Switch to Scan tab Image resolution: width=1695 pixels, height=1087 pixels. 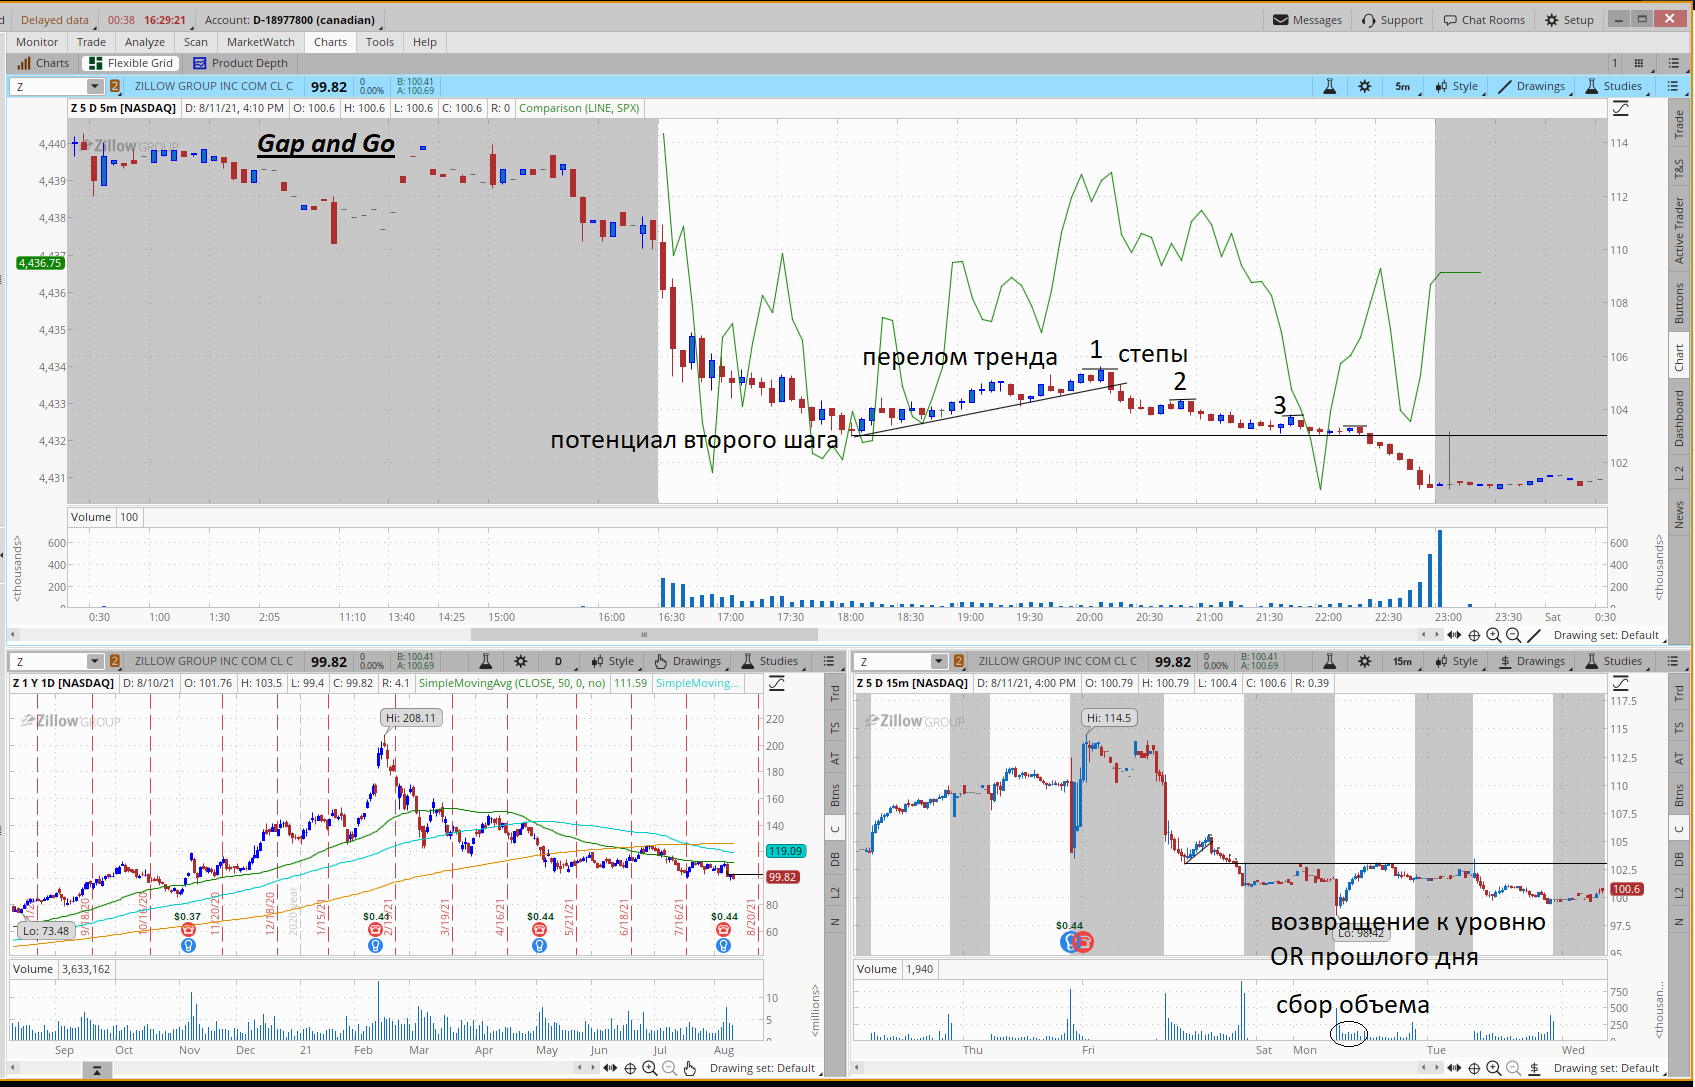click(x=196, y=42)
